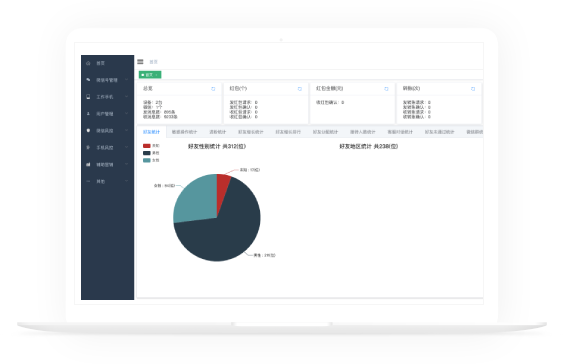The width and height of the screenshot is (563, 364).
Task: Click the red slice's callout label
Action: [x=250, y=170]
